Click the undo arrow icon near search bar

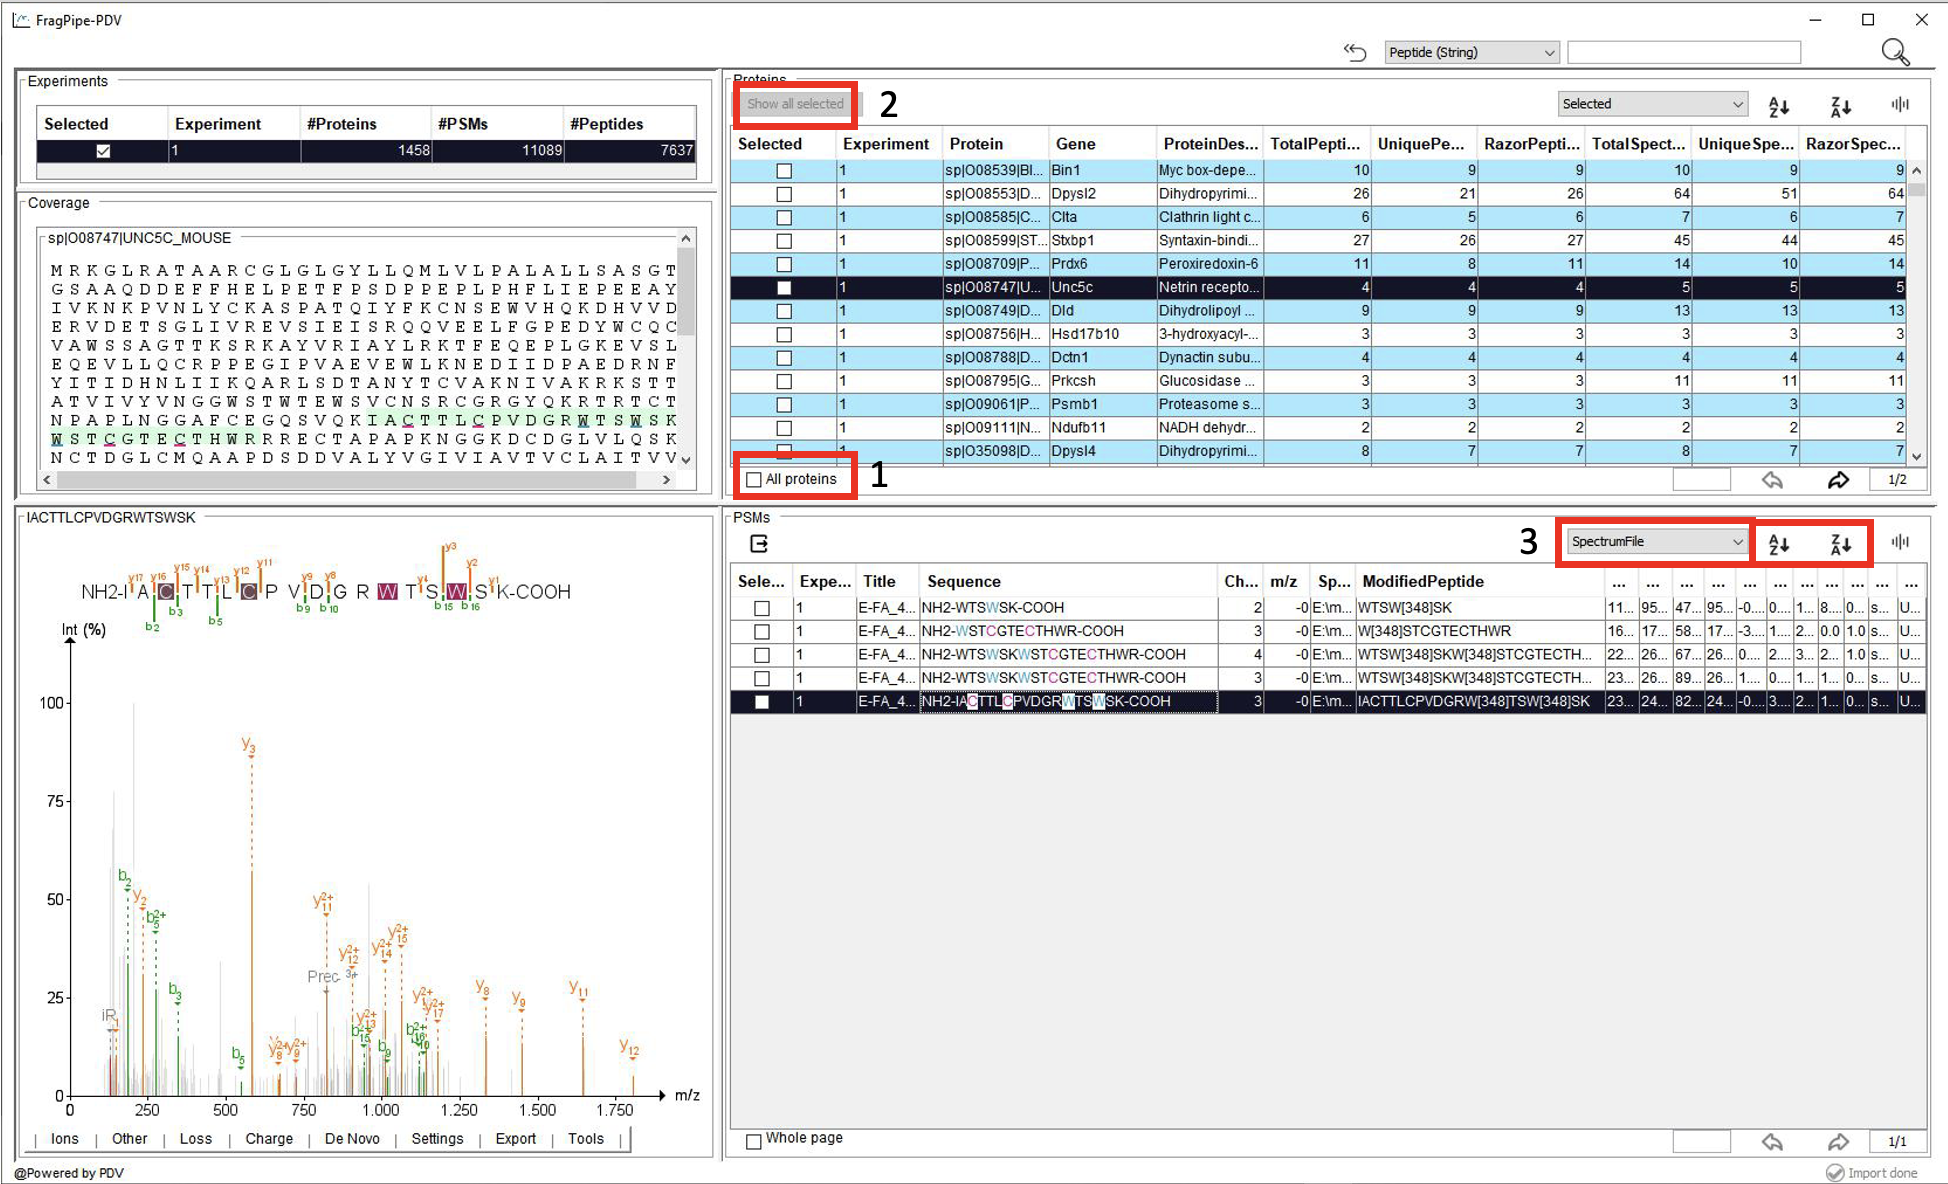click(x=1355, y=52)
